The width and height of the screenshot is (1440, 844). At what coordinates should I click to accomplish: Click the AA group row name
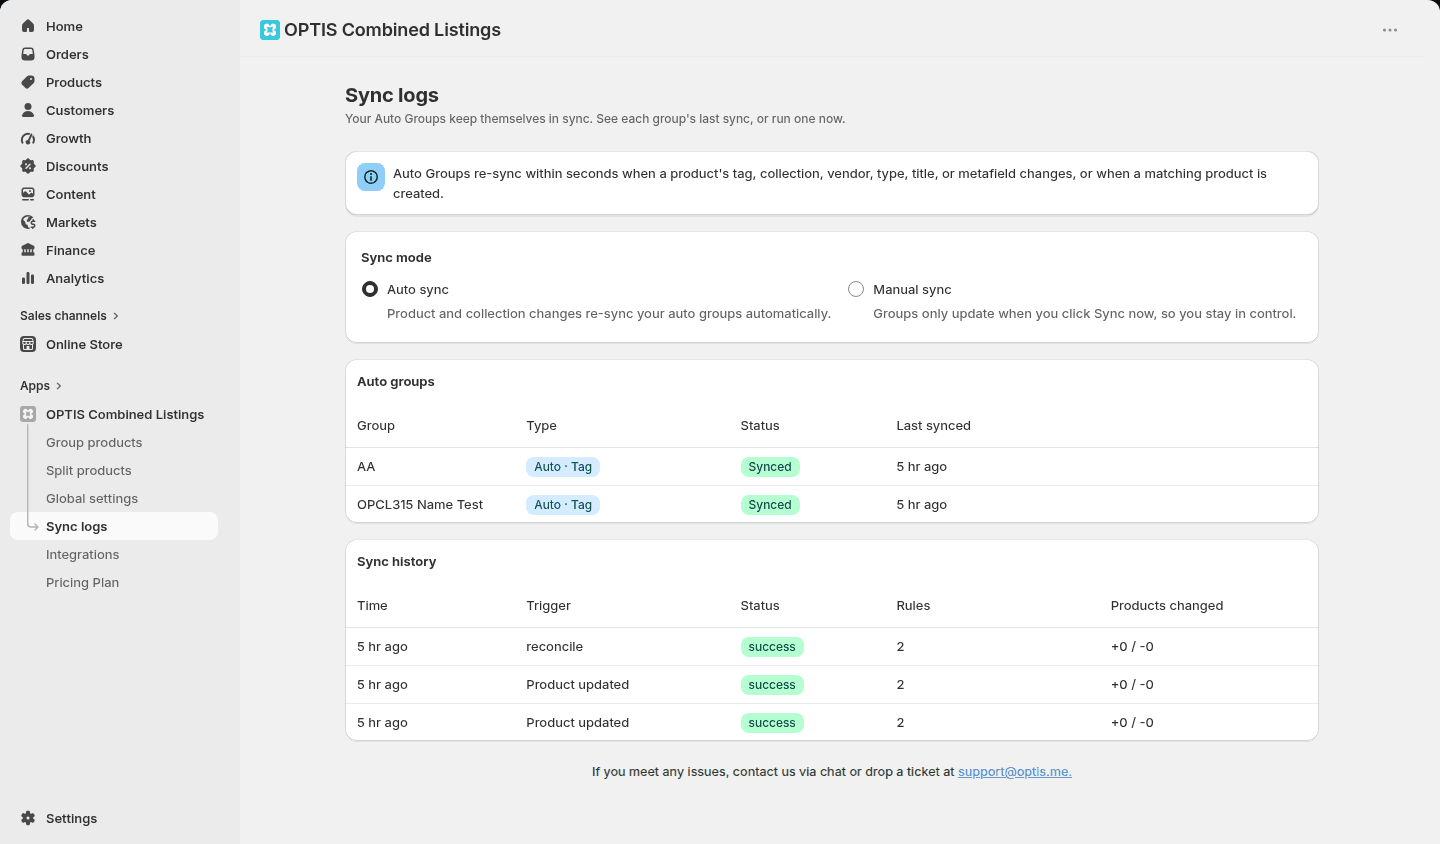(366, 467)
